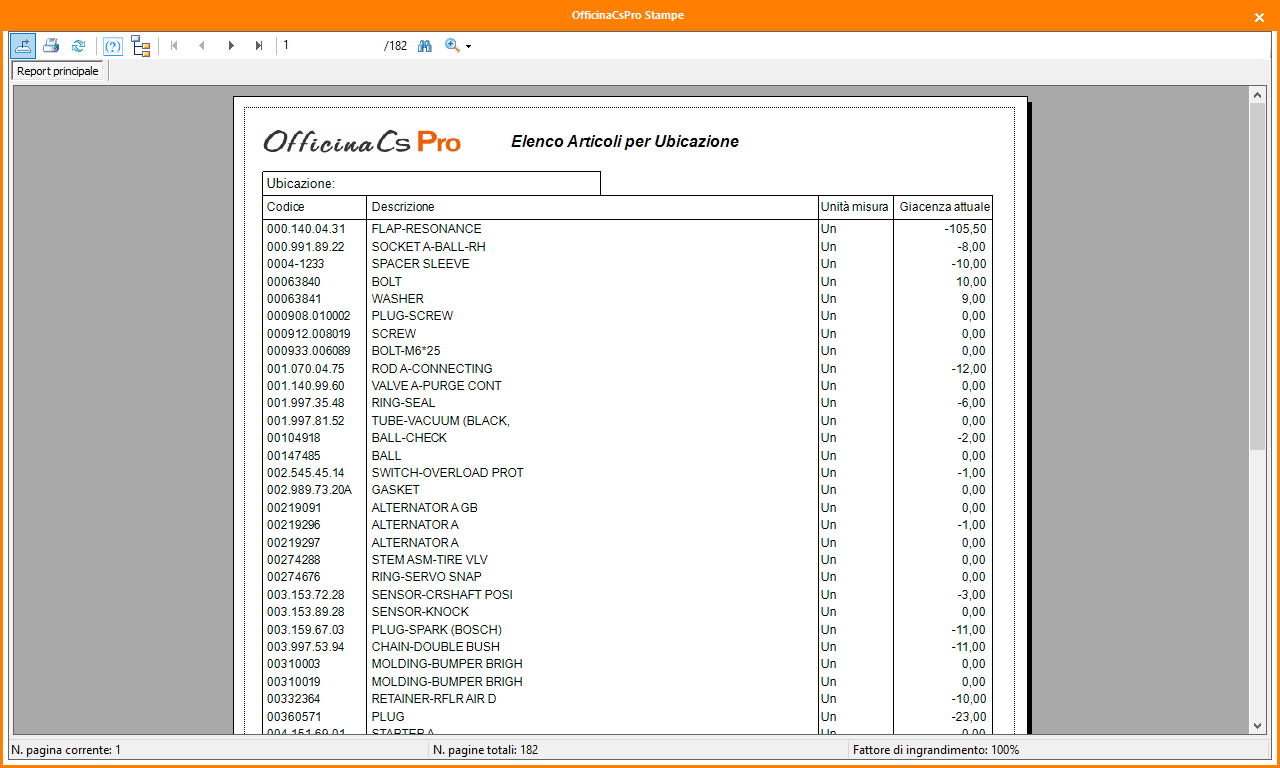Click code 00310019
1280x768 pixels.
pyautogui.click(x=294, y=682)
